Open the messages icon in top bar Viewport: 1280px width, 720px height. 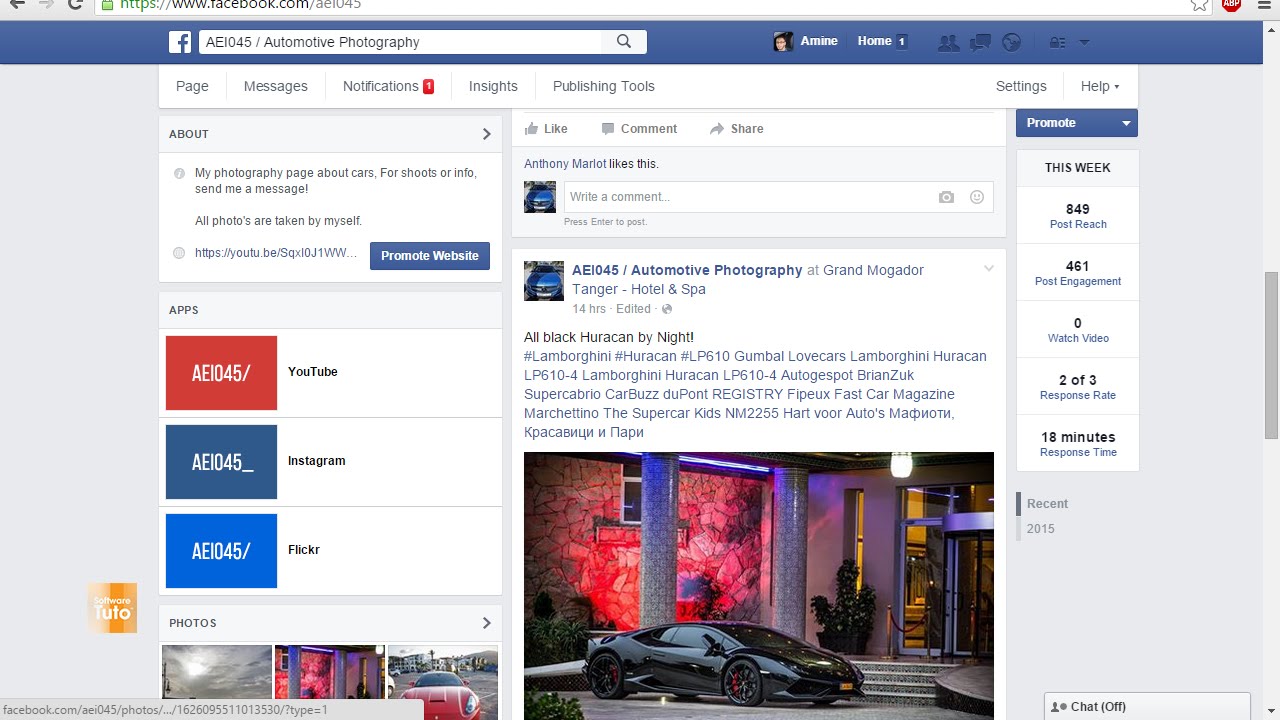click(x=980, y=42)
